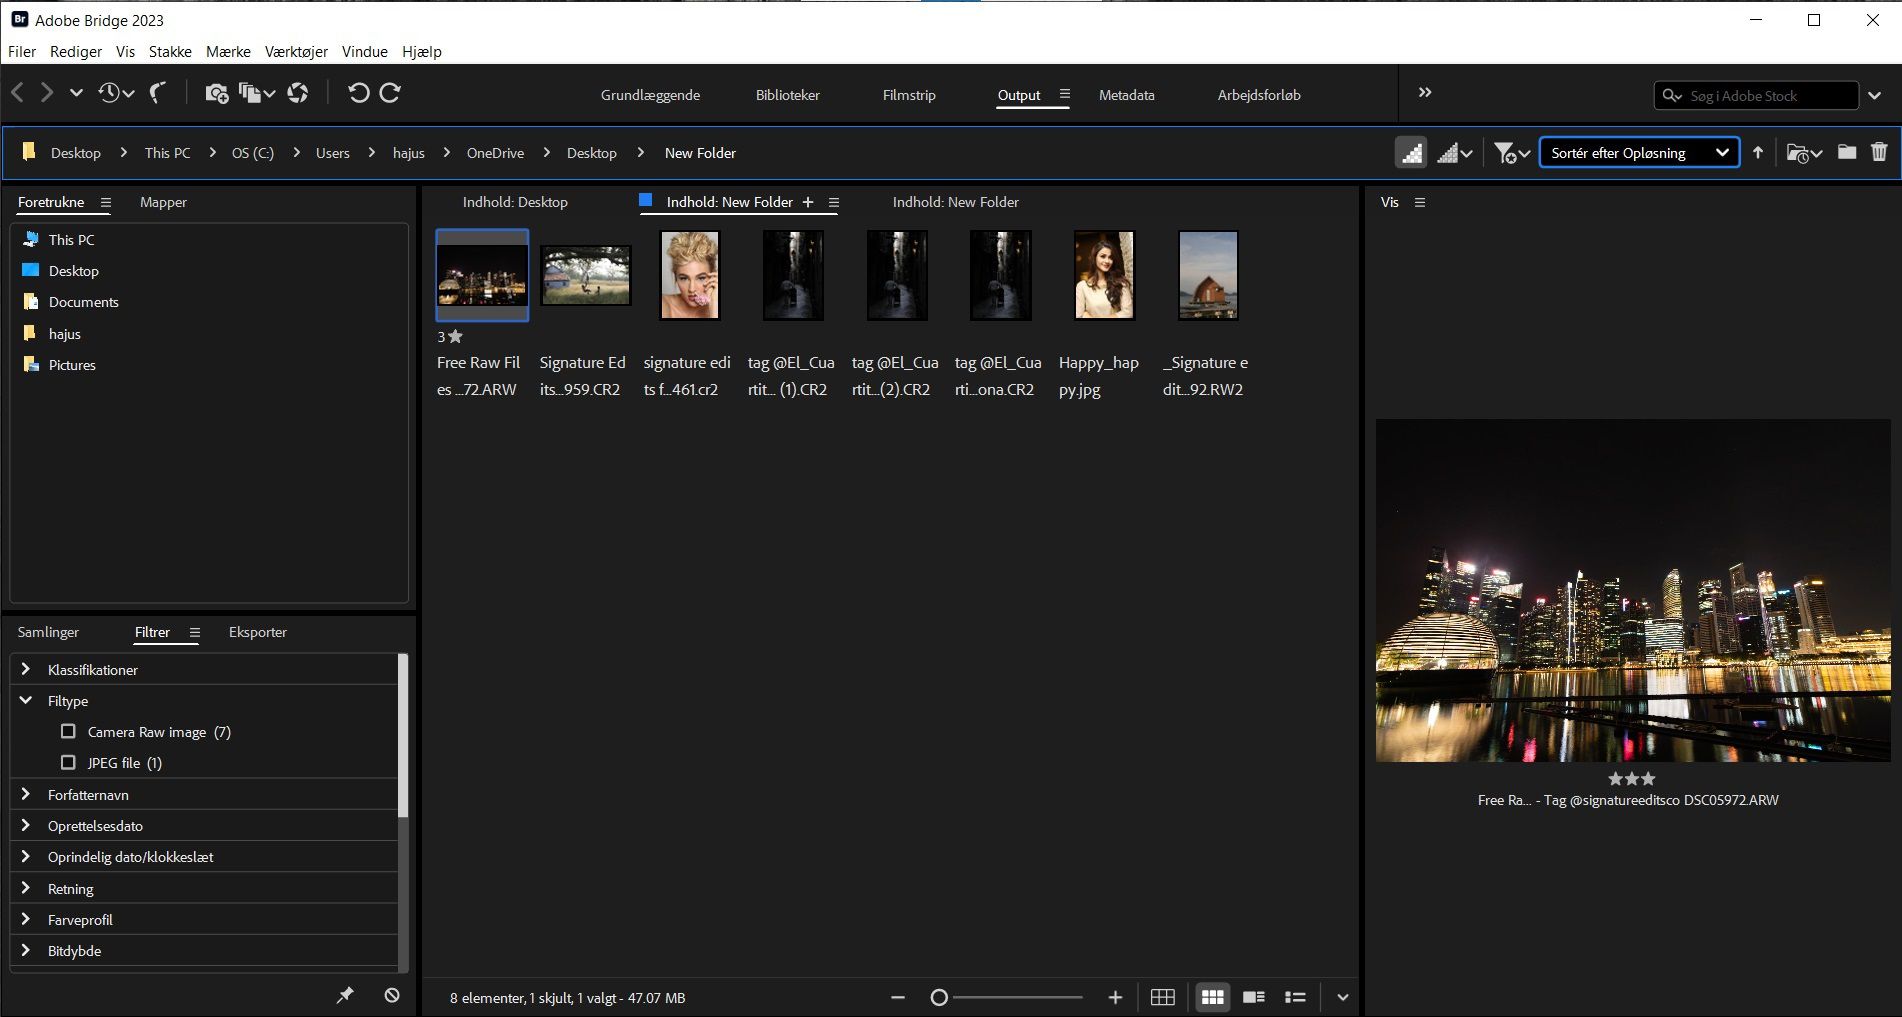This screenshot has width=1902, height=1017.
Task: Expand the Farveprofil filter
Action: point(26,919)
